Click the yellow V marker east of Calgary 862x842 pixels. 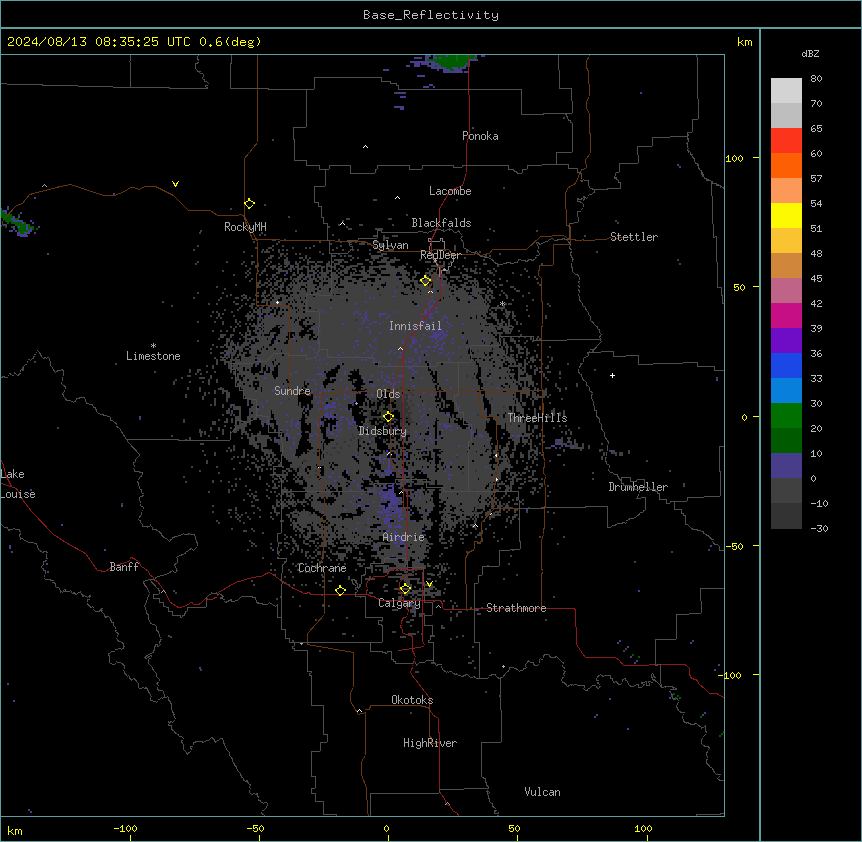click(429, 584)
